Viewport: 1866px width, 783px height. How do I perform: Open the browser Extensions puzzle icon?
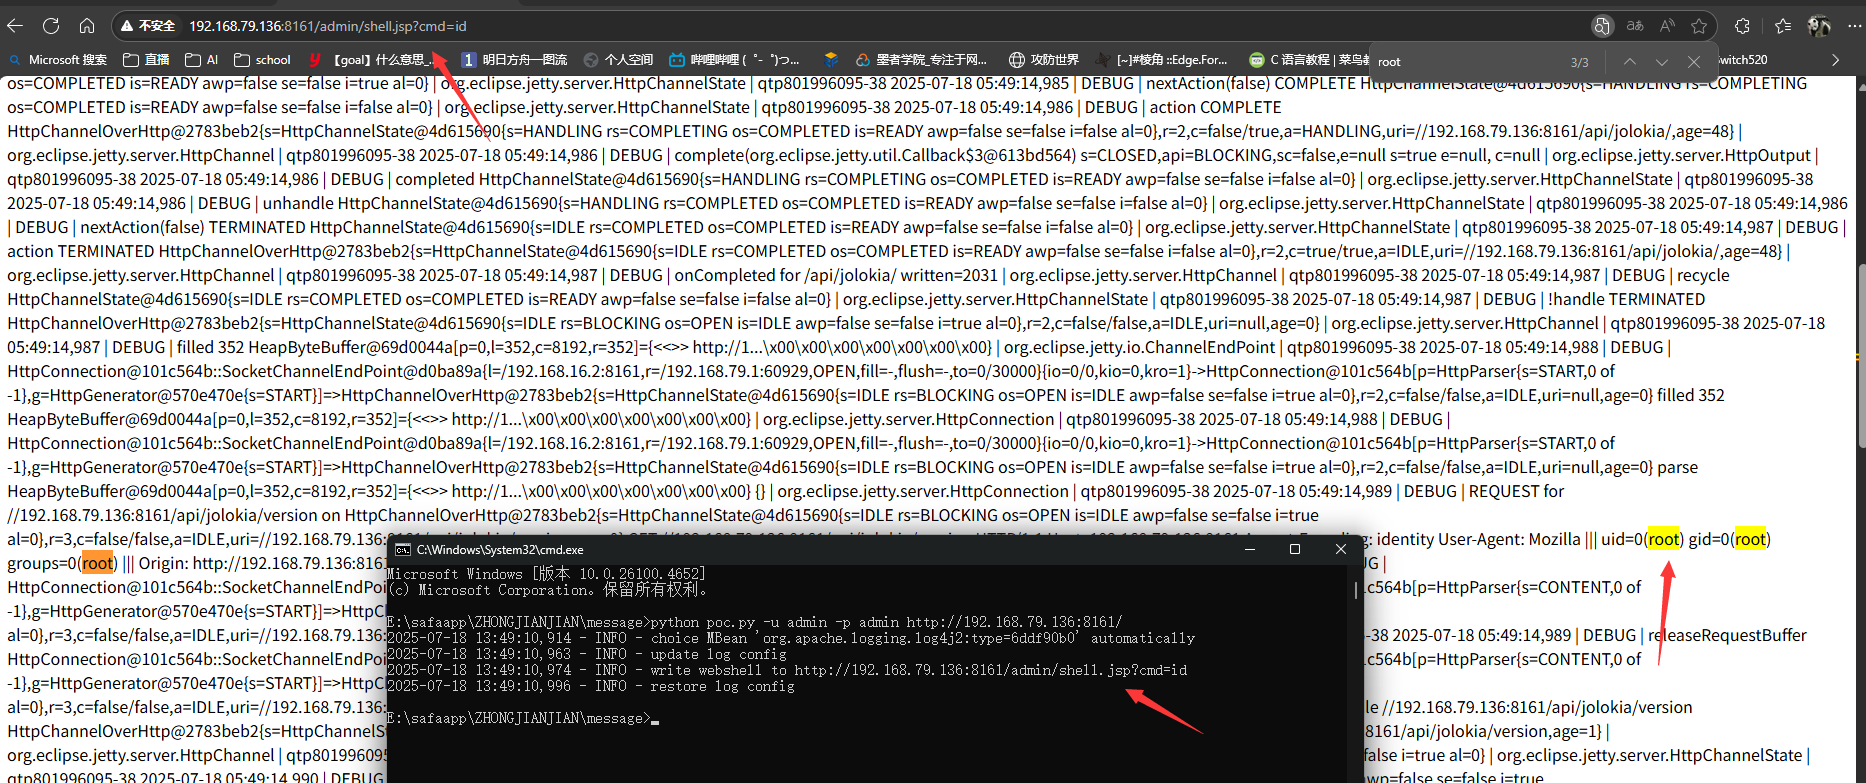pos(1743,26)
